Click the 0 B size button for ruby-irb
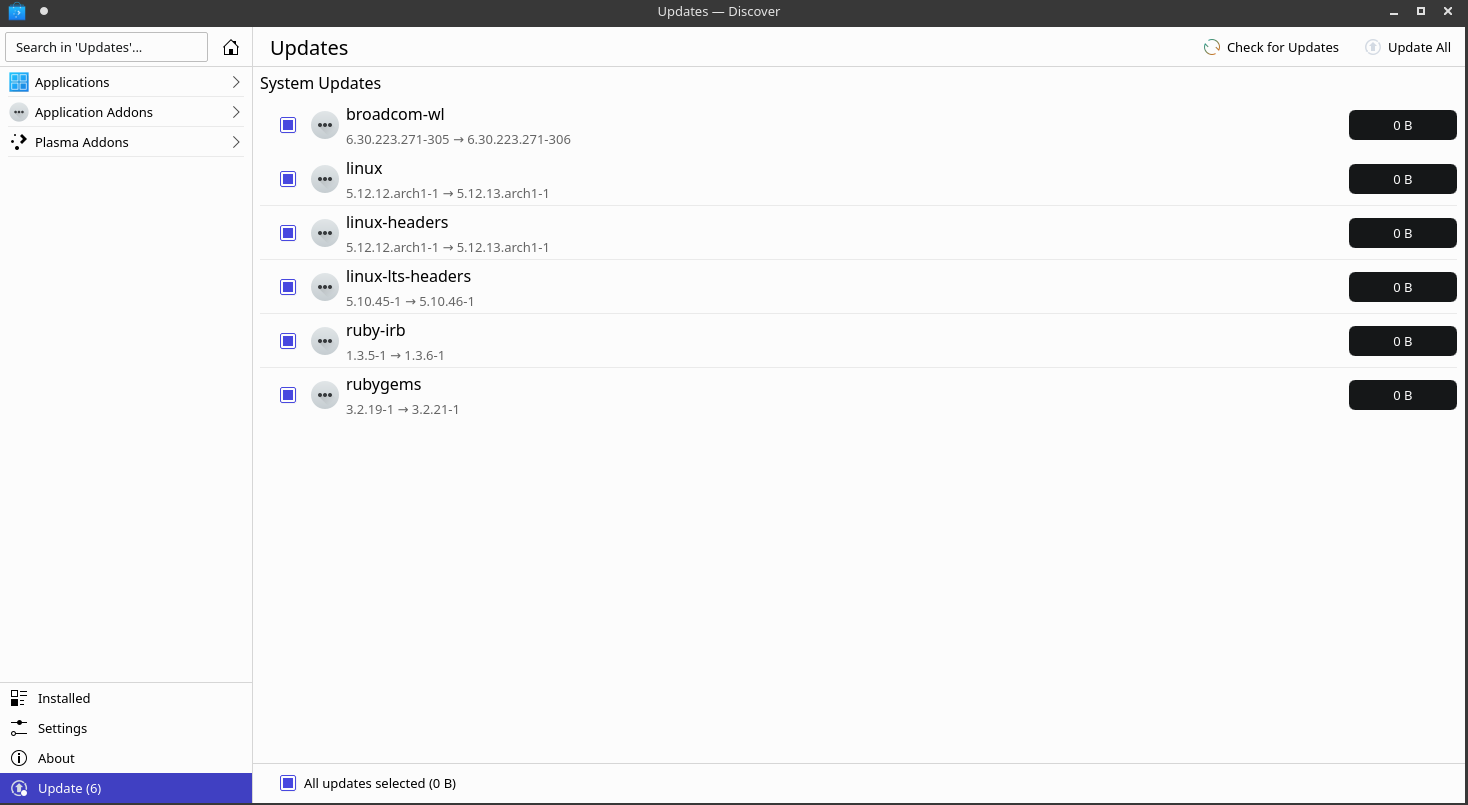Viewport: 1468px width, 805px height. (1402, 341)
